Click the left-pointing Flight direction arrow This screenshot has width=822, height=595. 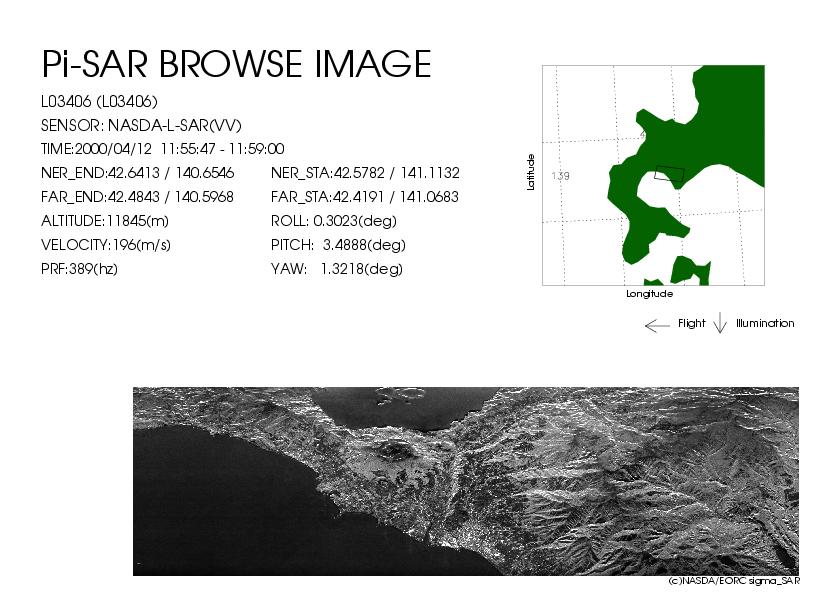(x=657, y=326)
